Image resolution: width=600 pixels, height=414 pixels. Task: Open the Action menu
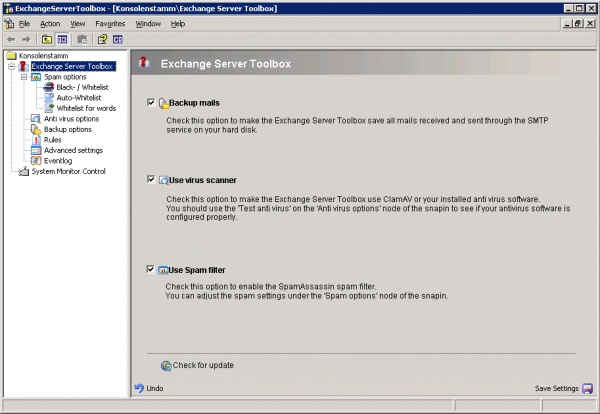[50, 24]
